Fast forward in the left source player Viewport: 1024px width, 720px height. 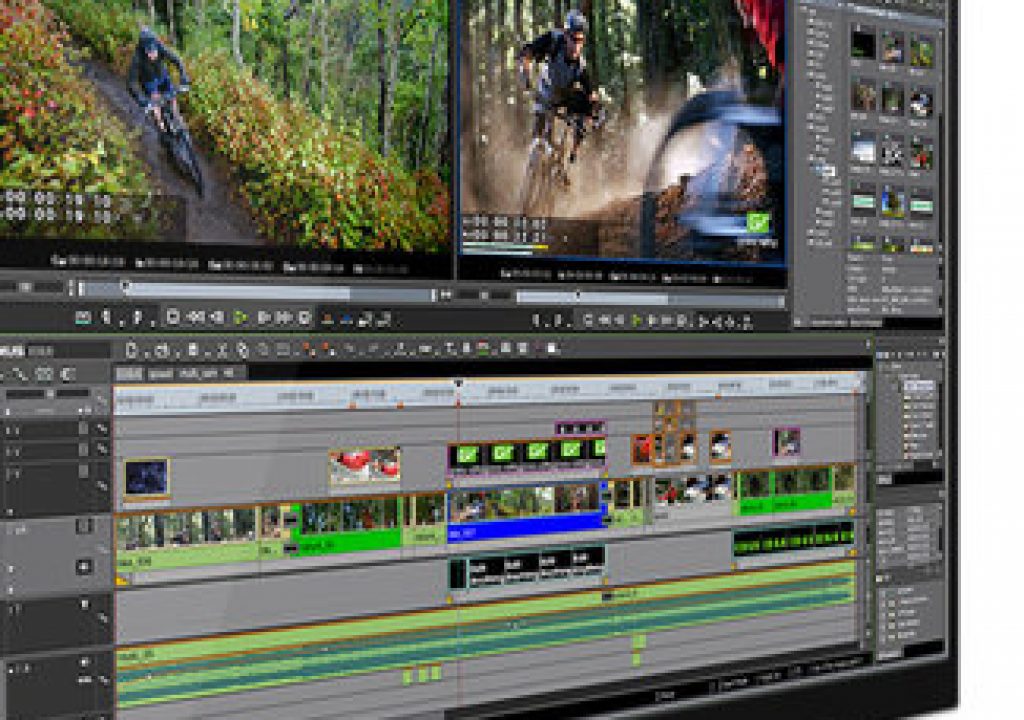pos(283,318)
